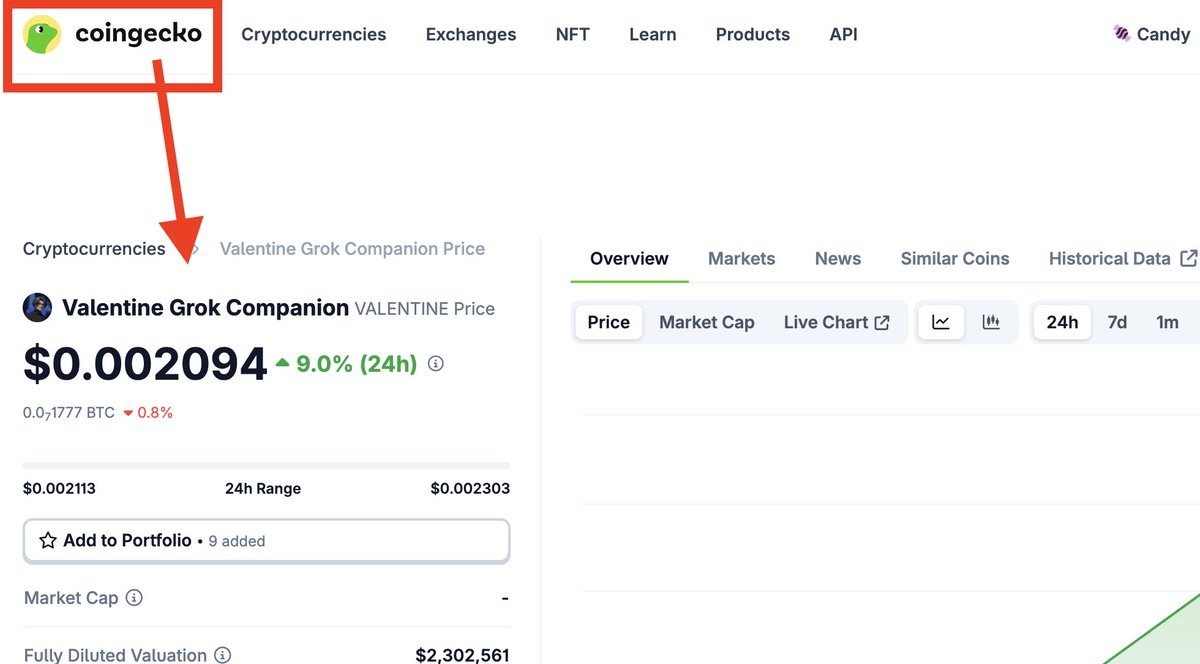Show Market Cap info tooltip icon

click(x=134, y=598)
